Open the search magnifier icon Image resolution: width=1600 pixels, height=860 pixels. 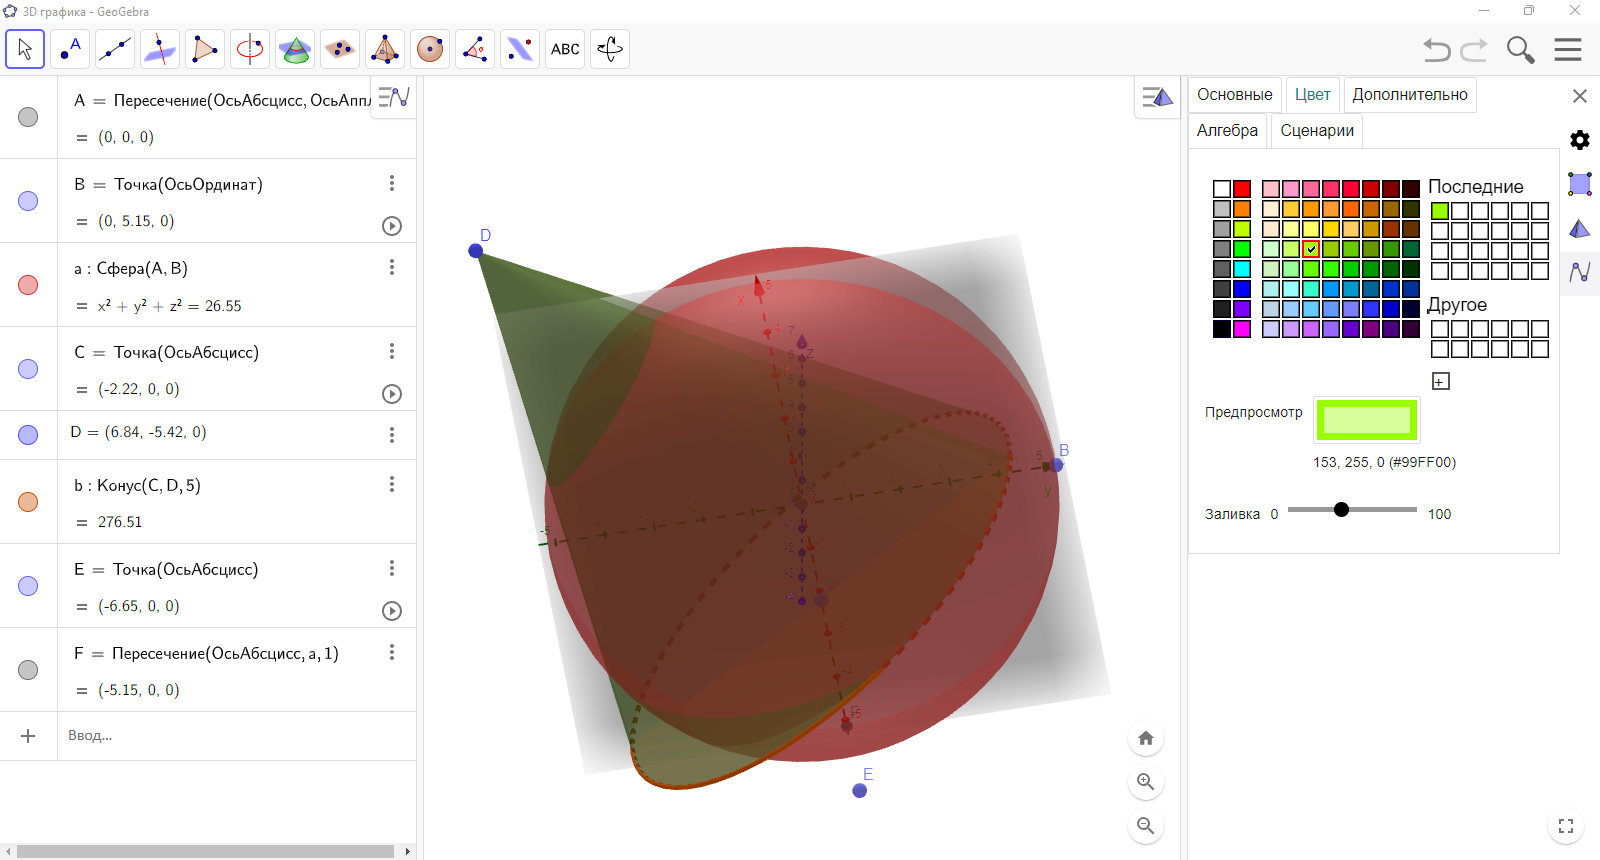coord(1520,49)
